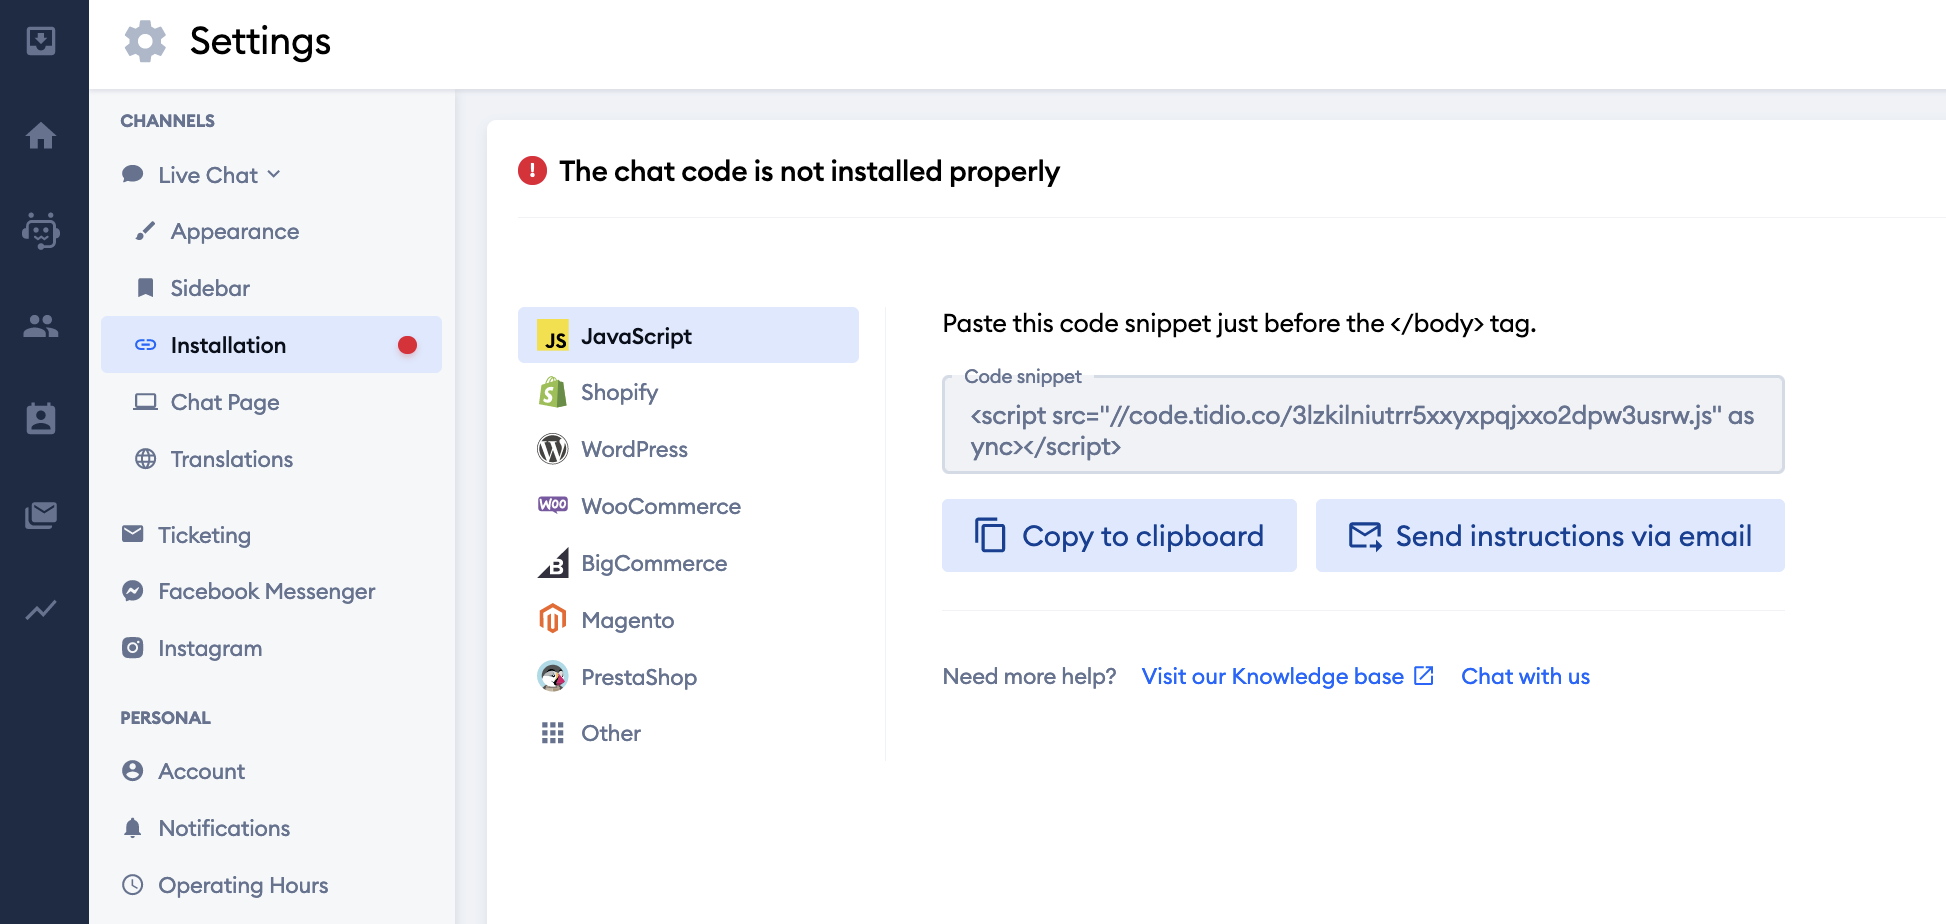This screenshot has width=1946, height=924.
Task: Click the Chat Page laptop icon
Action: pyautogui.click(x=146, y=402)
